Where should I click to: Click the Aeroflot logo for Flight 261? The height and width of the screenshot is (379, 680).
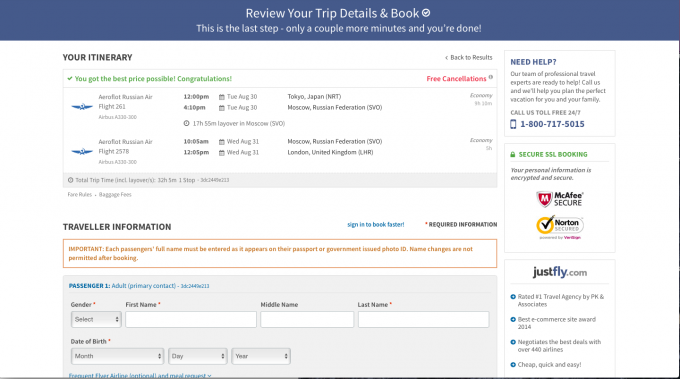tap(82, 107)
